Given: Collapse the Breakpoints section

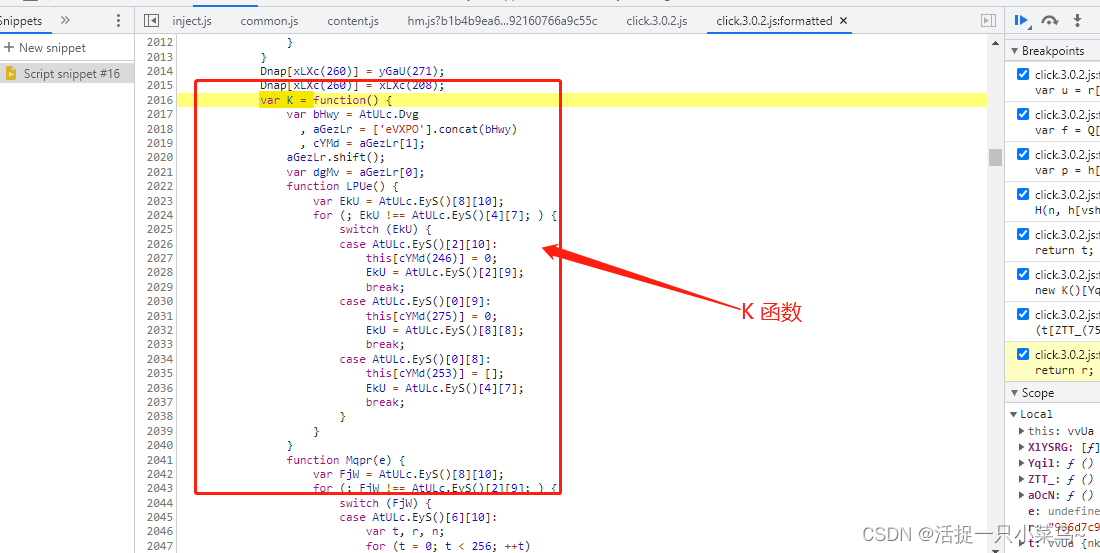Looking at the screenshot, I should [1014, 50].
